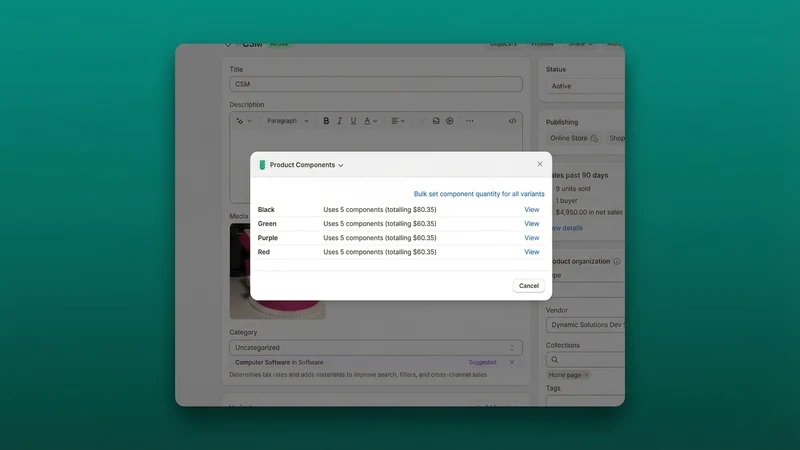Click the Cancel button
The height and width of the screenshot is (450, 800).
tap(529, 286)
